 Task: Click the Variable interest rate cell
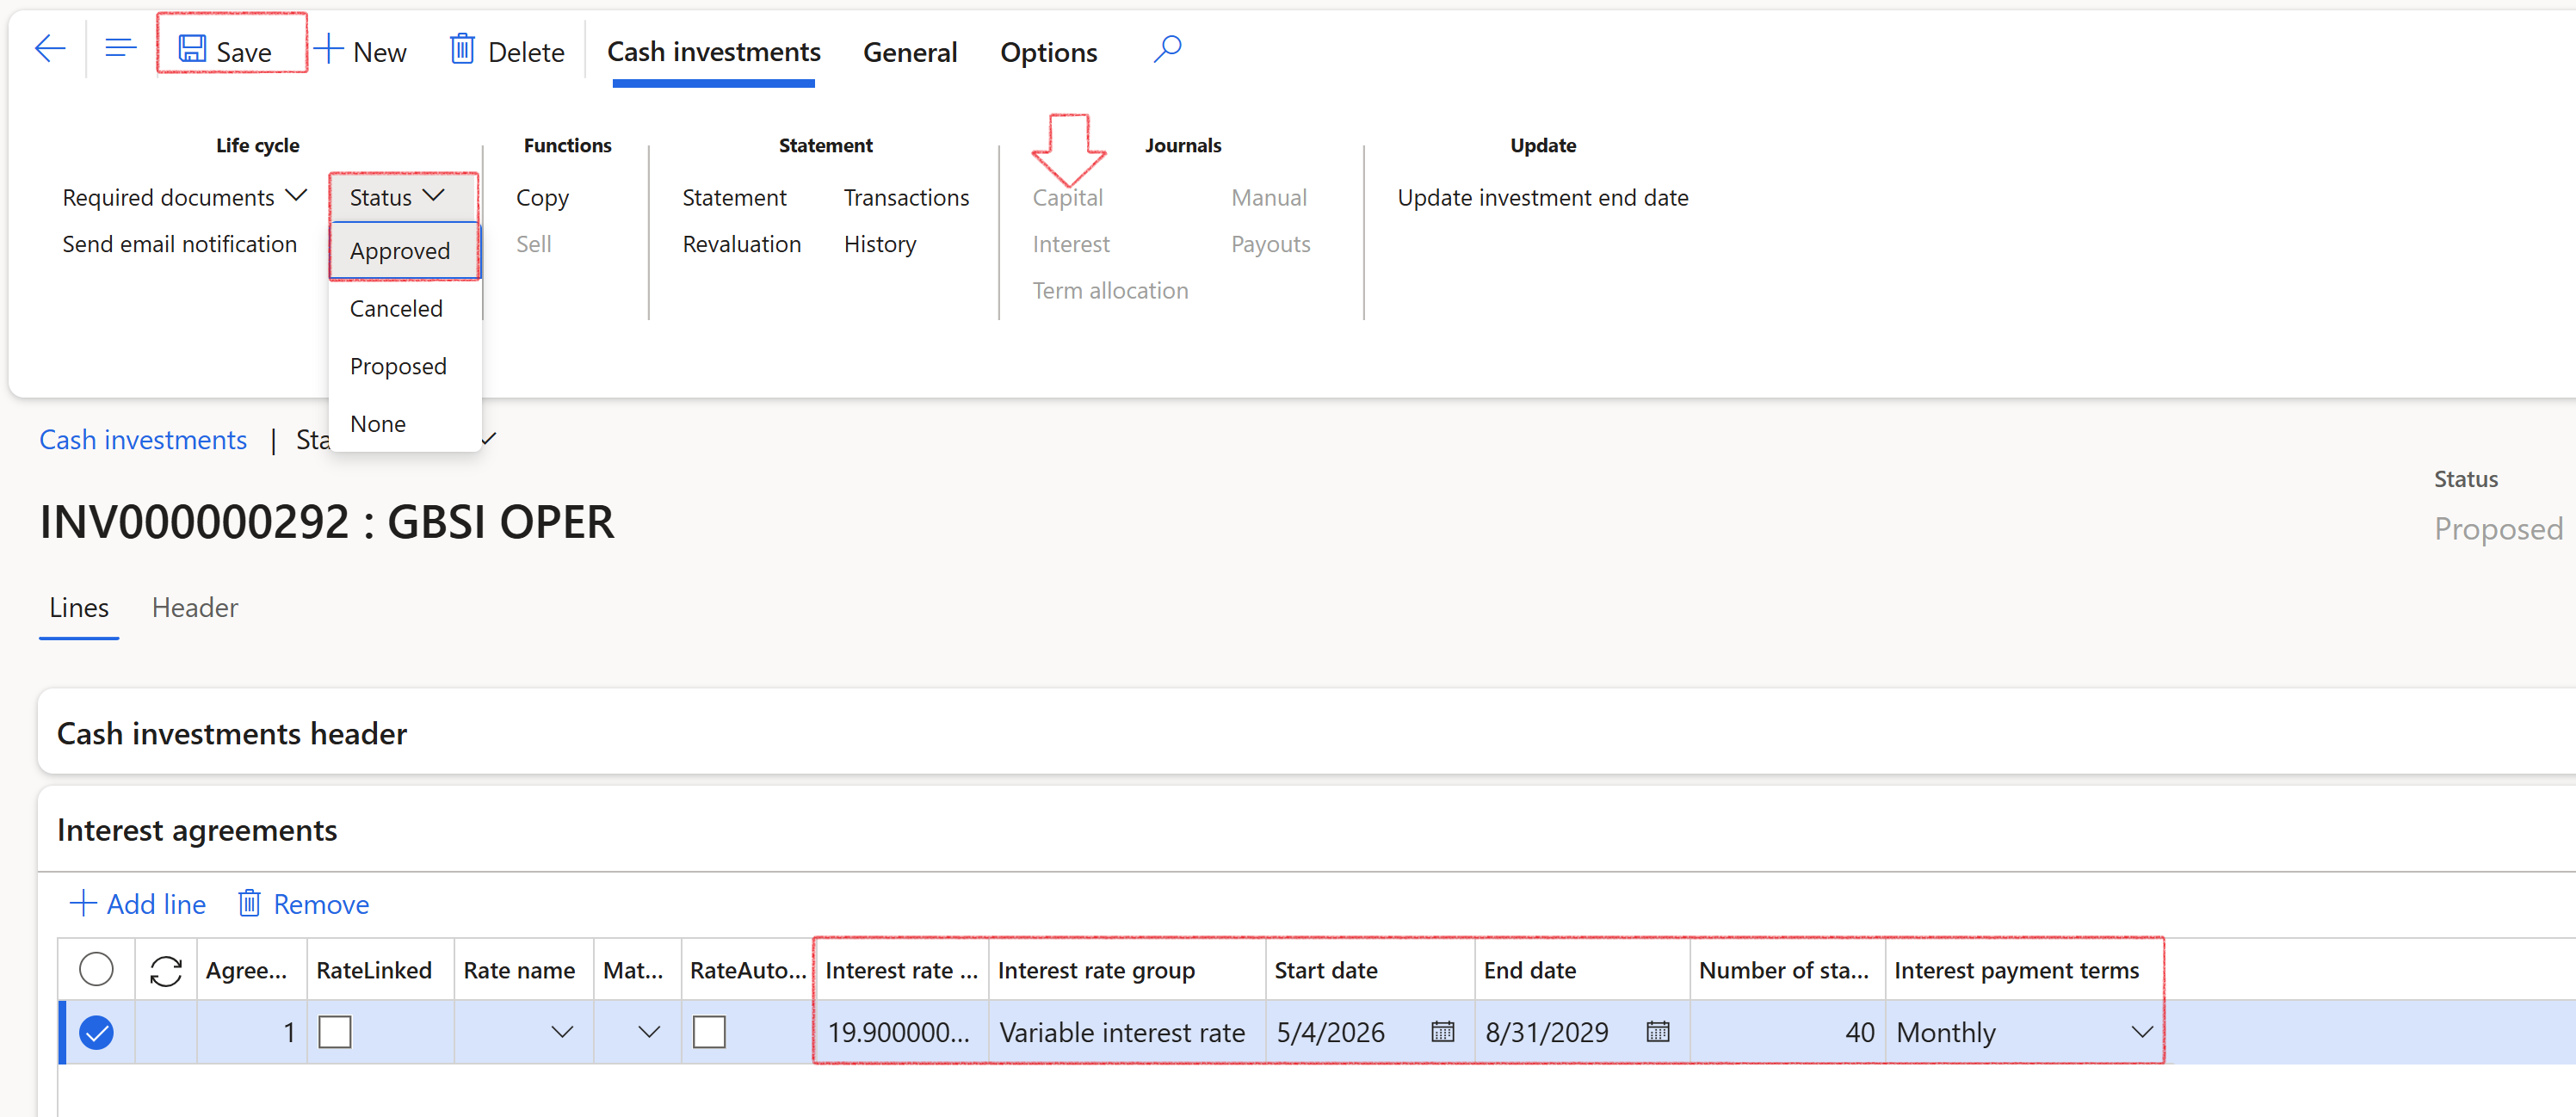pos(1126,1031)
